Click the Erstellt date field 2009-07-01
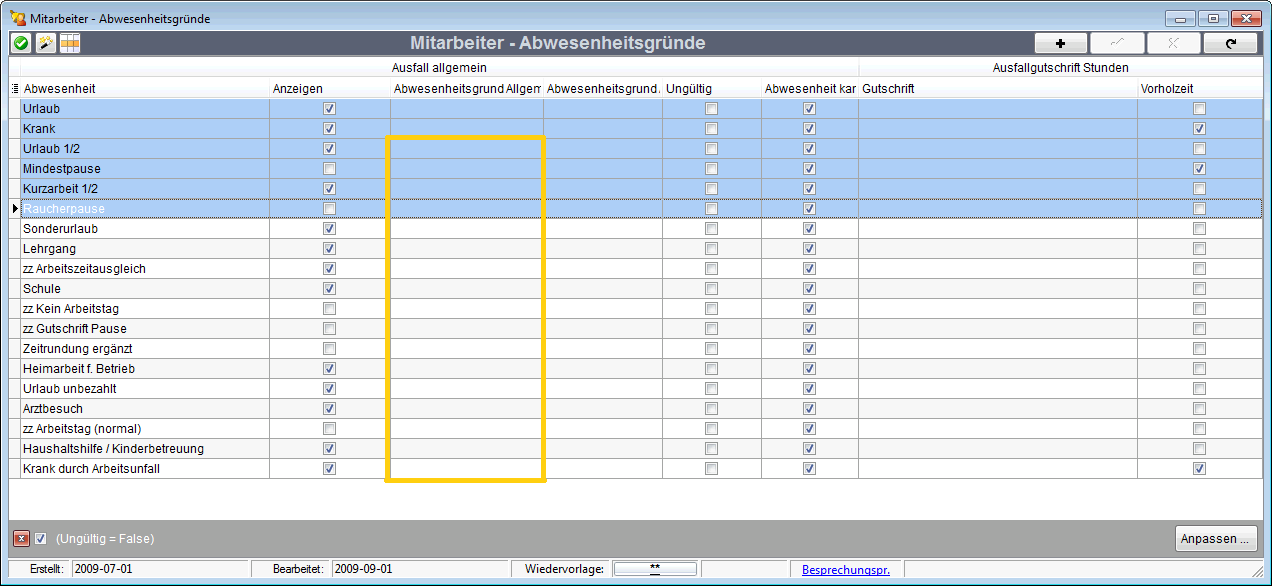1272x586 pixels. coord(160,569)
